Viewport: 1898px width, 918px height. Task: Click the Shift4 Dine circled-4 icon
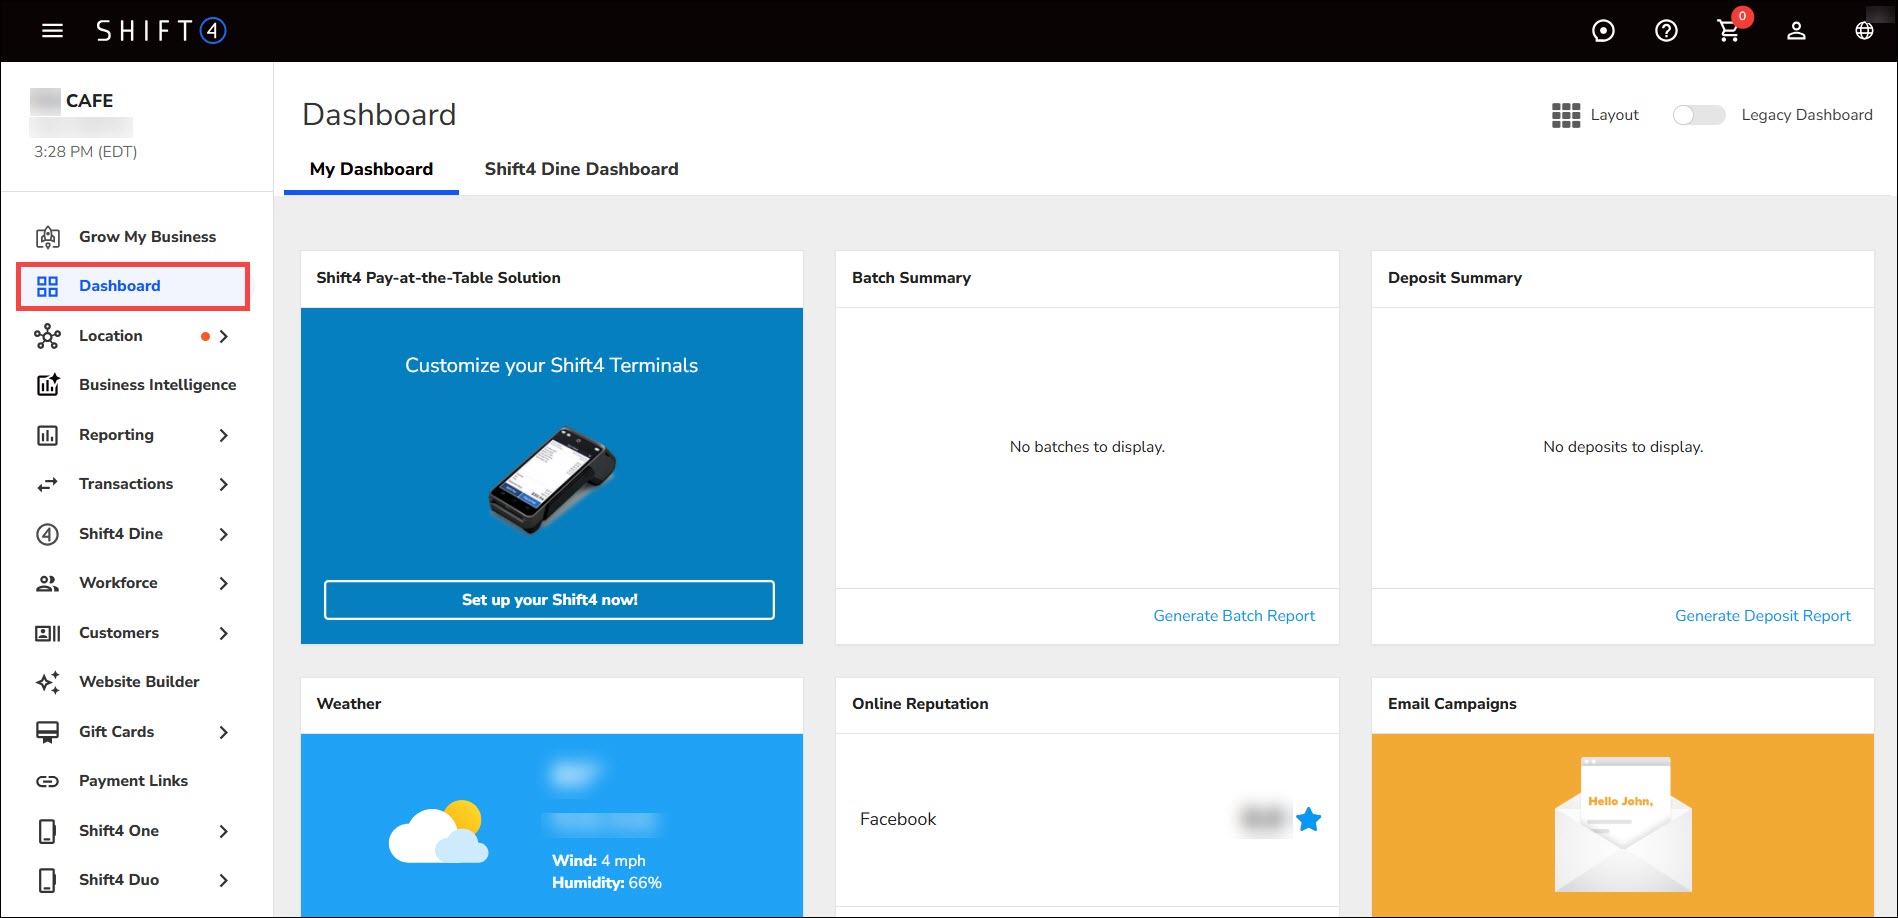(48, 534)
